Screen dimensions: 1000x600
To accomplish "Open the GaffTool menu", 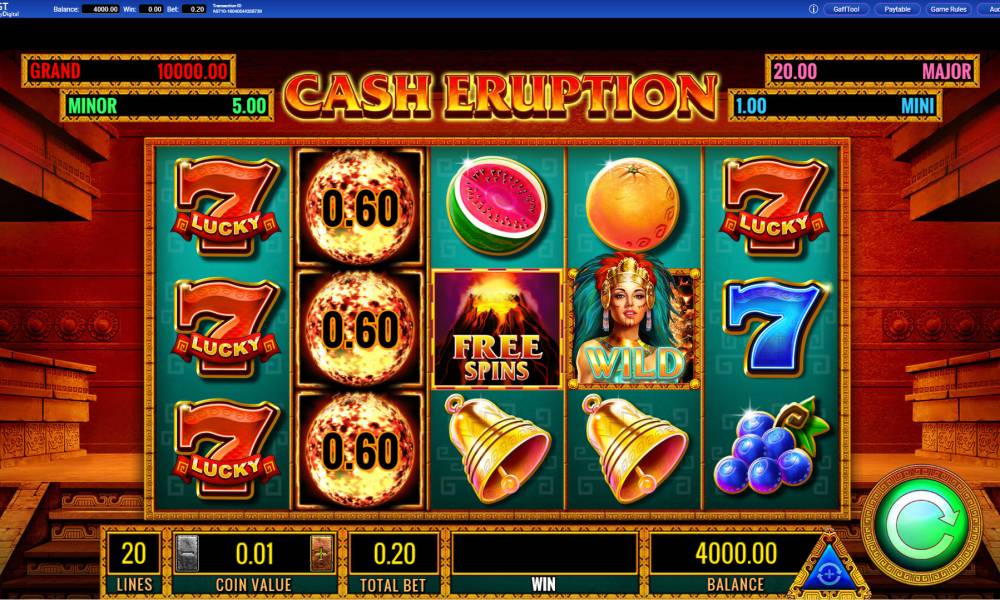I will pyautogui.click(x=846, y=9).
